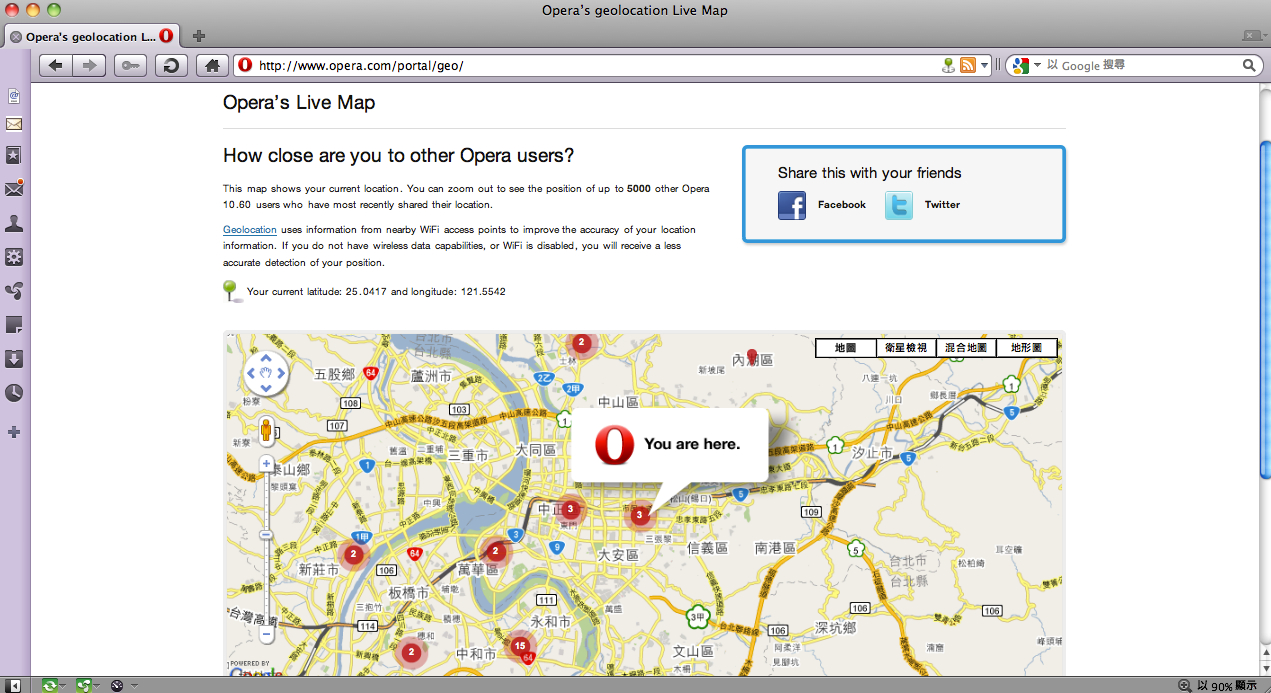This screenshot has height=693, width=1271.
Task: Switch map to 地圖 view
Action: tap(845, 347)
